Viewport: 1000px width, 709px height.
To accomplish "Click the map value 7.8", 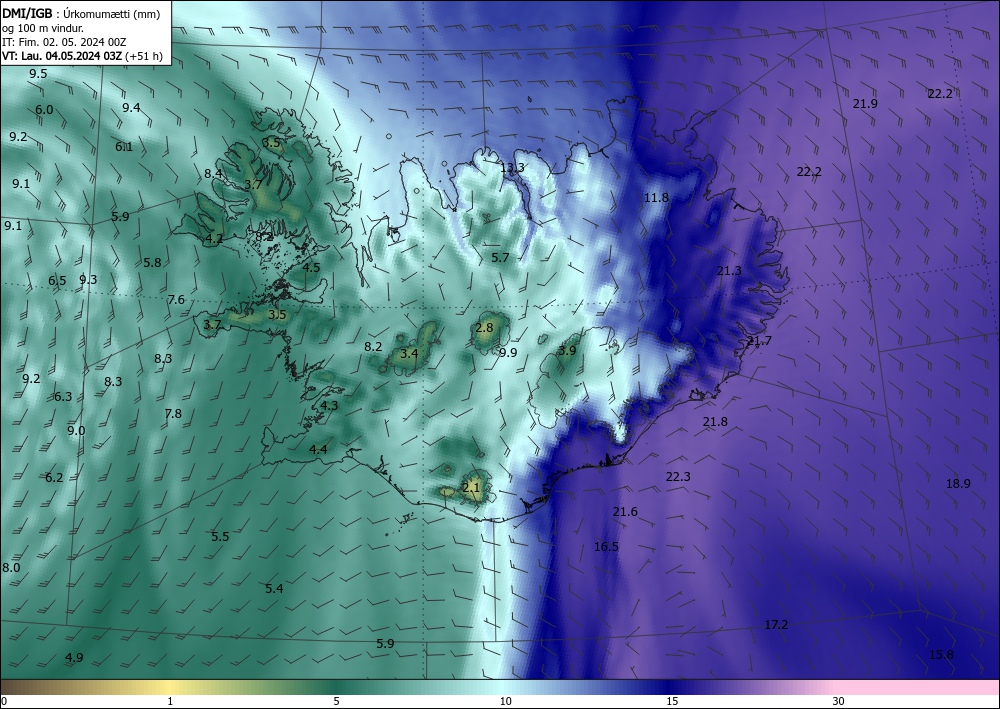I will (x=173, y=414).
